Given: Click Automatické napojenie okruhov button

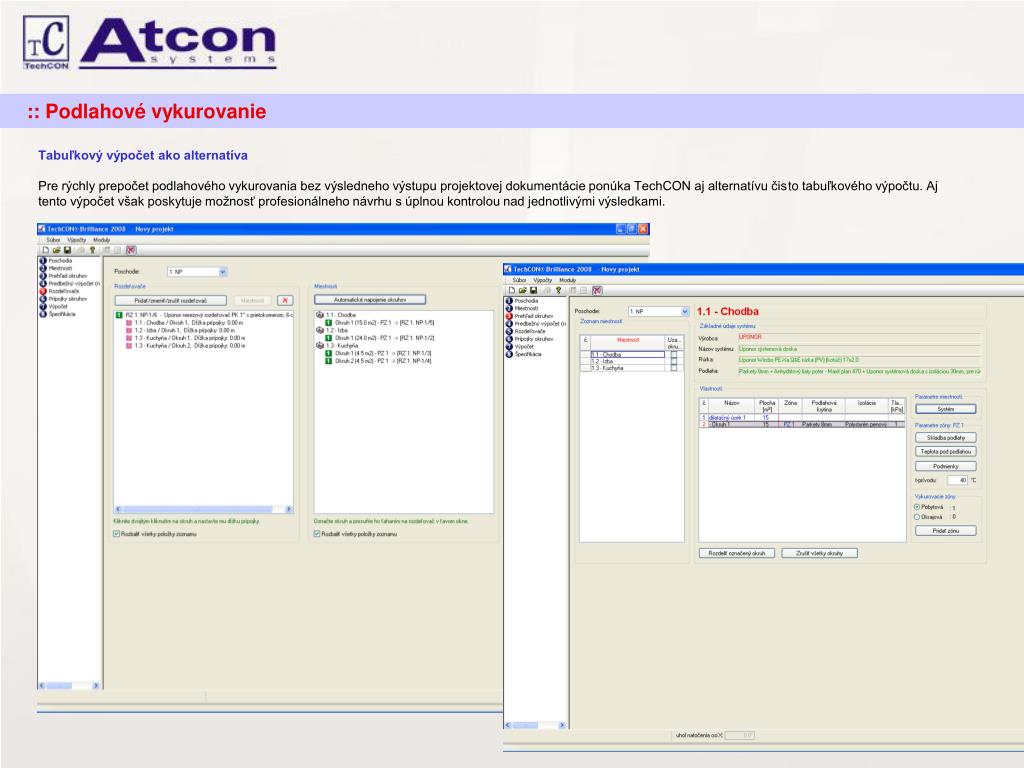Looking at the screenshot, I should coord(370,299).
